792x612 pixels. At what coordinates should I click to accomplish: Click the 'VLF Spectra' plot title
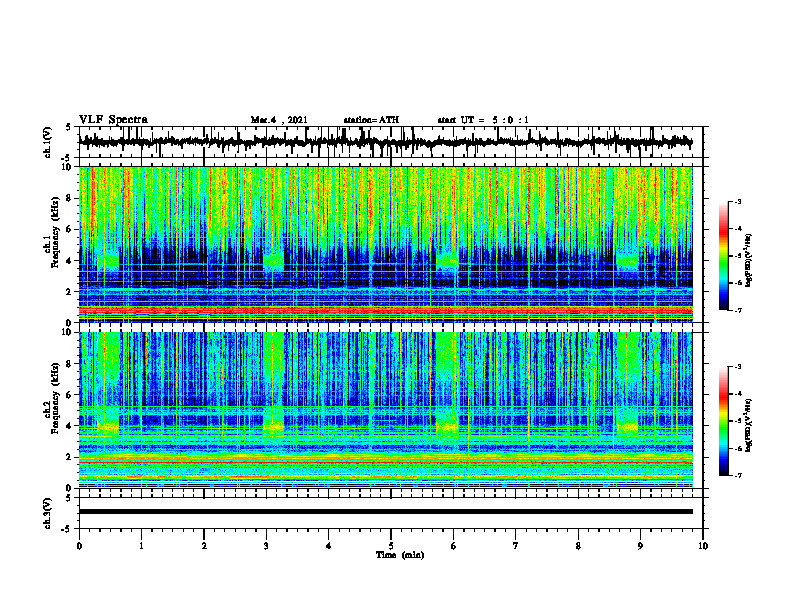coord(114,120)
